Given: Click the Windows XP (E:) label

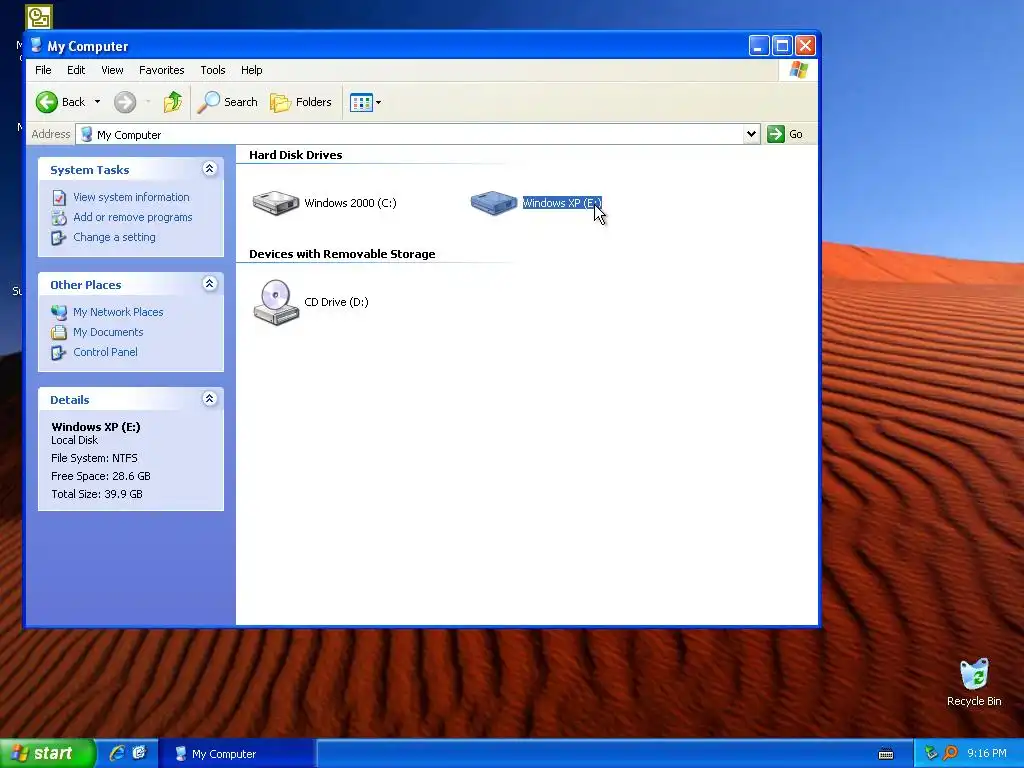Looking at the screenshot, I should [x=562, y=203].
